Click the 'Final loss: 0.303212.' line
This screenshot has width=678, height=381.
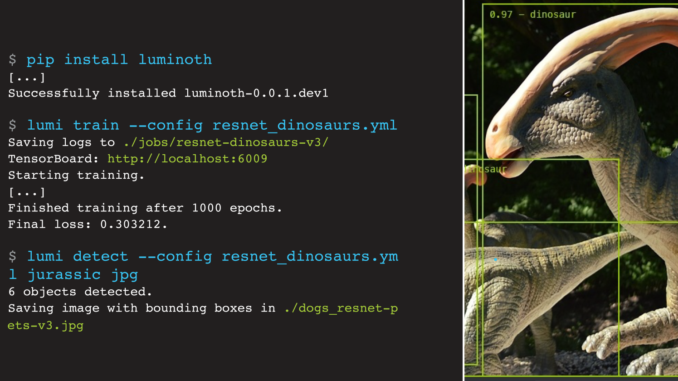87,224
